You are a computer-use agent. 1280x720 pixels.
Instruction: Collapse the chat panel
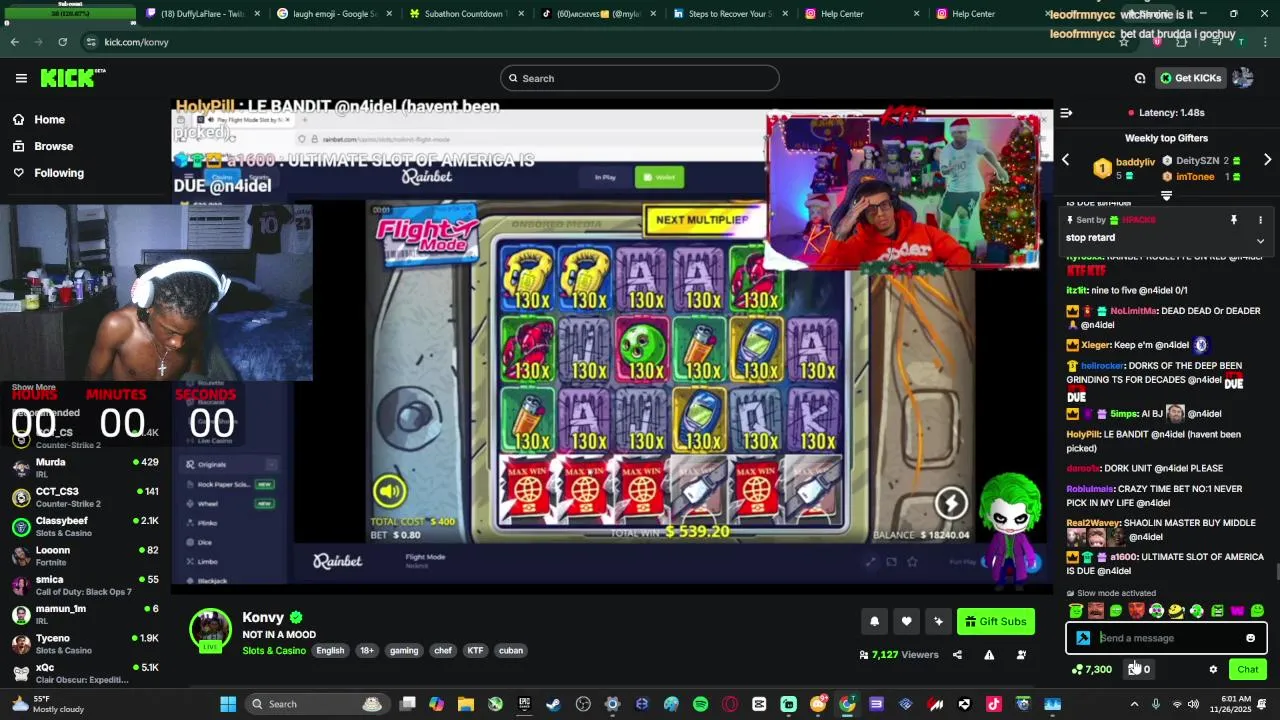[1066, 113]
